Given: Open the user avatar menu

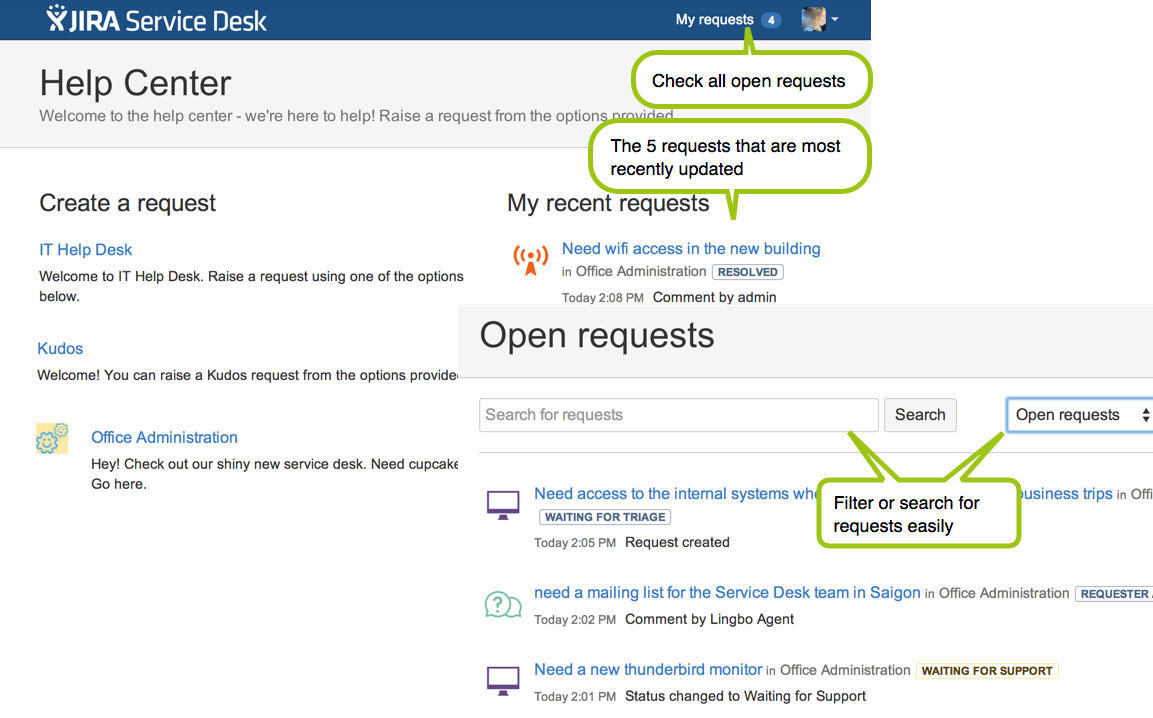Looking at the screenshot, I should (819, 19).
